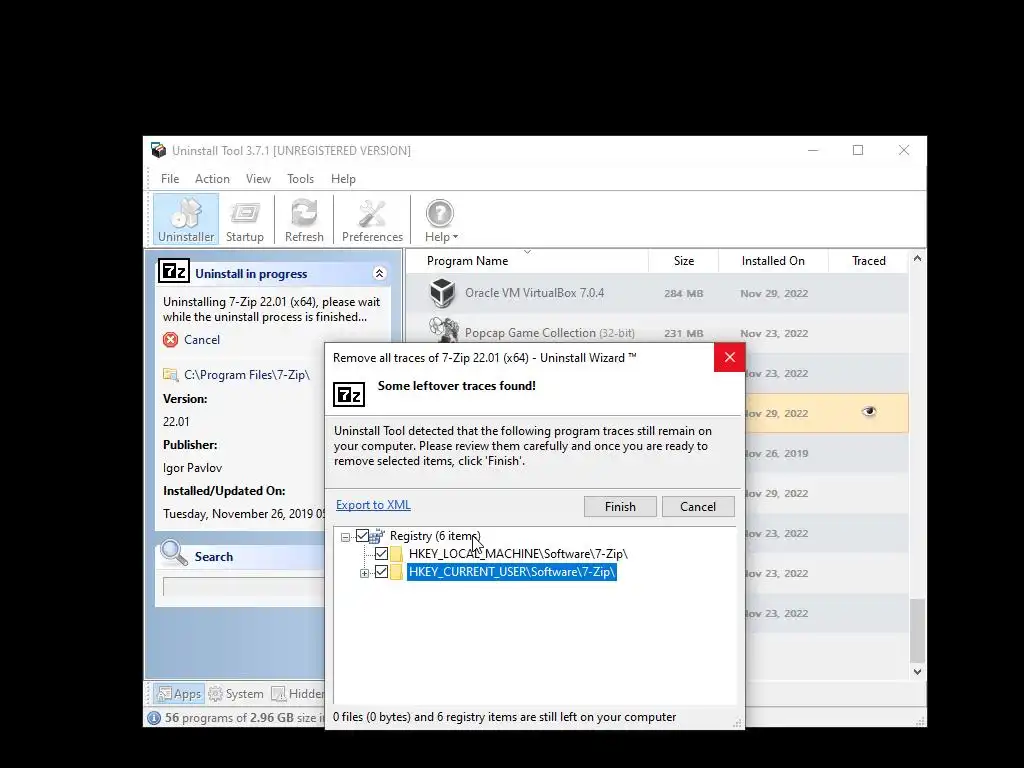
Task: Open the C:\Program Files\7-Zip\ folder link
Action: [x=247, y=375]
